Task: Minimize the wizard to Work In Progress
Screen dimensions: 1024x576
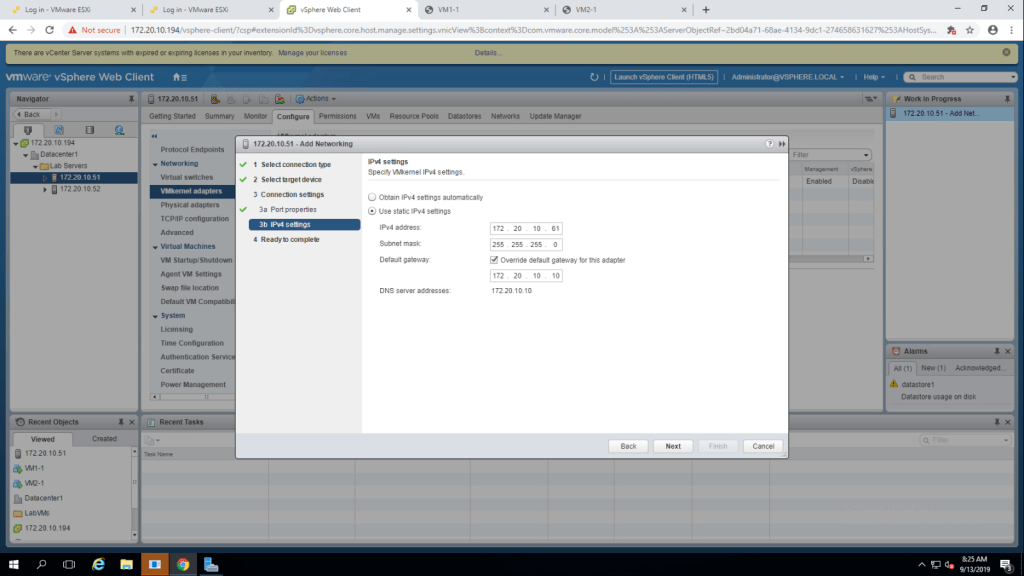Action: 781,144
